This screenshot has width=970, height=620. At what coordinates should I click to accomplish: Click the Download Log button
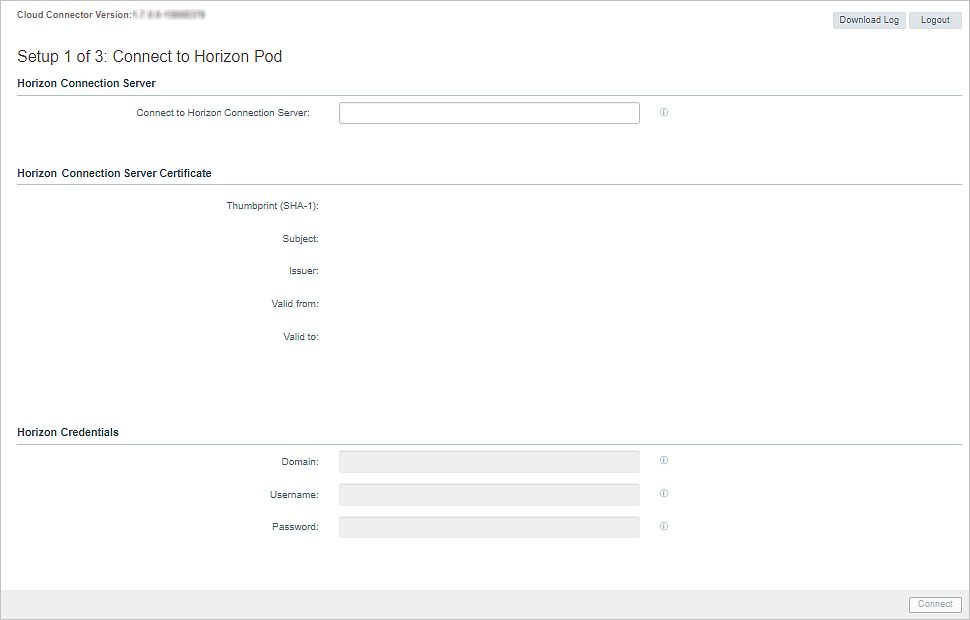(869, 20)
